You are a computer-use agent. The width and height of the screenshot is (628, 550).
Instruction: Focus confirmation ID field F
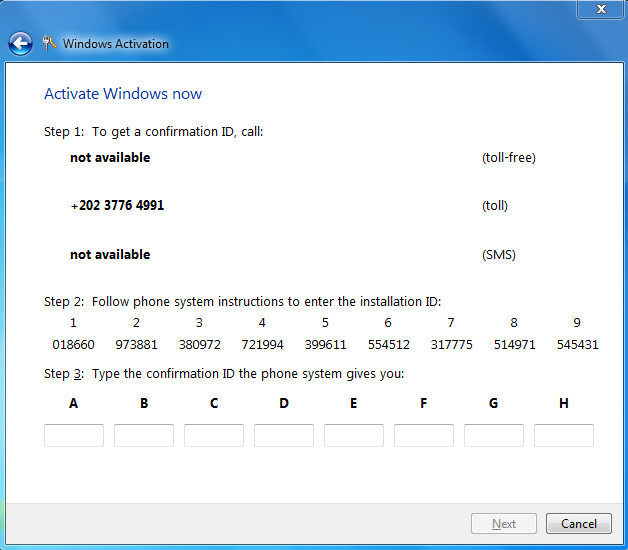pyautogui.click(x=424, y=435)
